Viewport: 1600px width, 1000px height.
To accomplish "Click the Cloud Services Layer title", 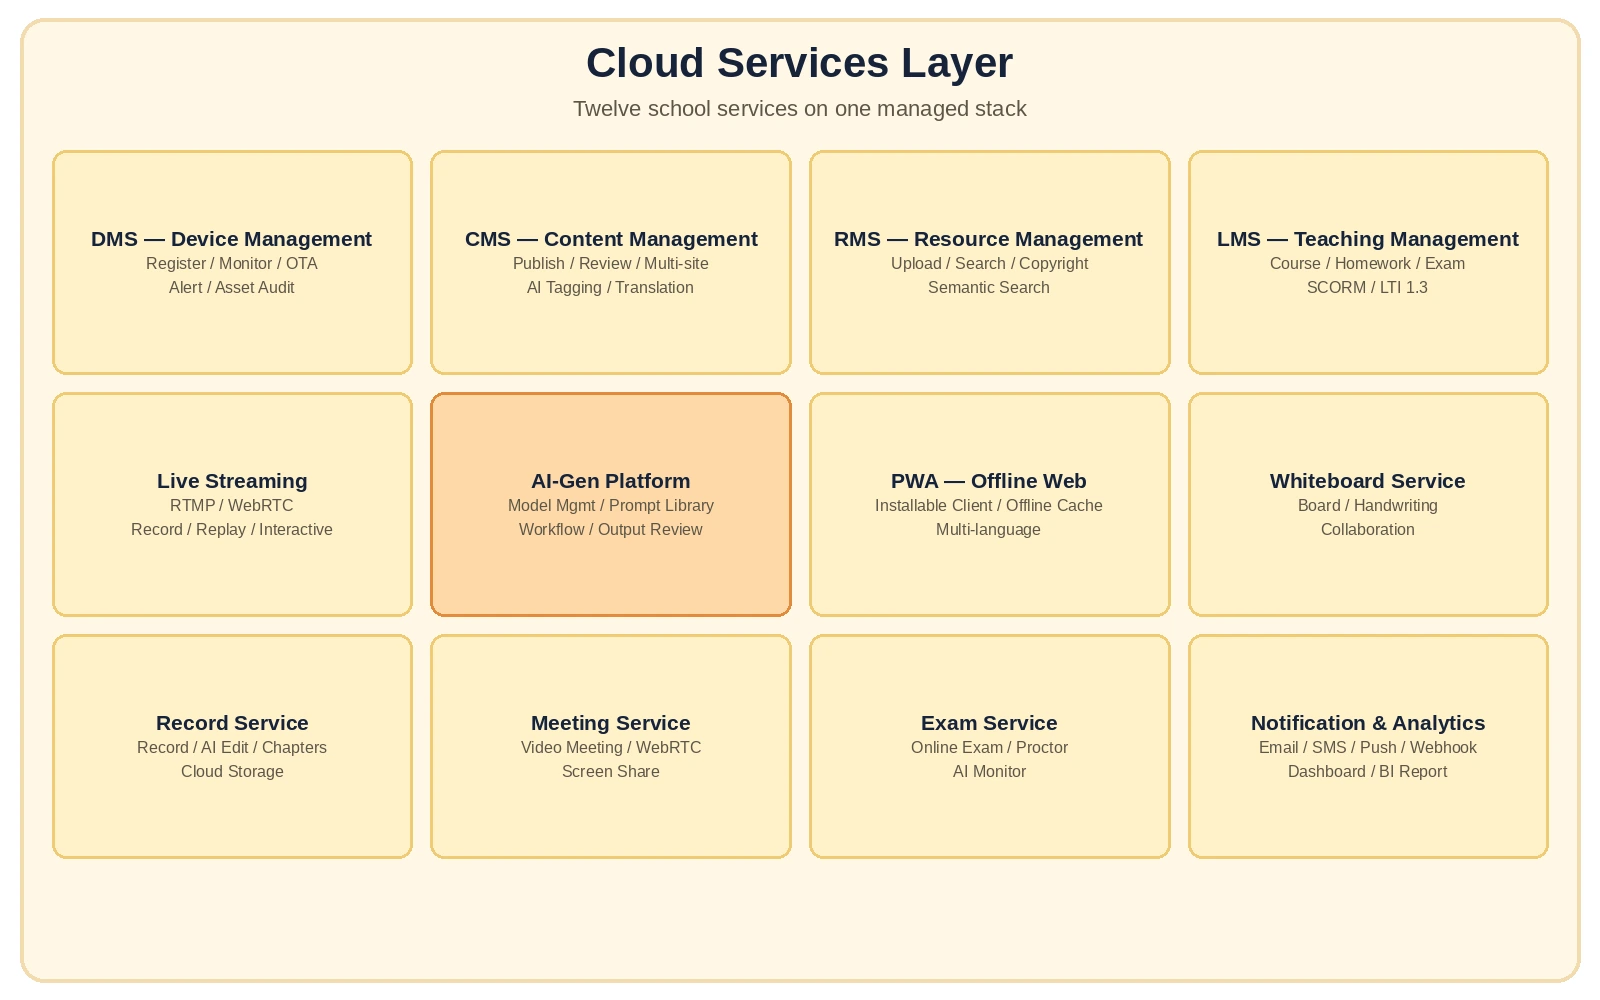I will click(x=799, y=63).
